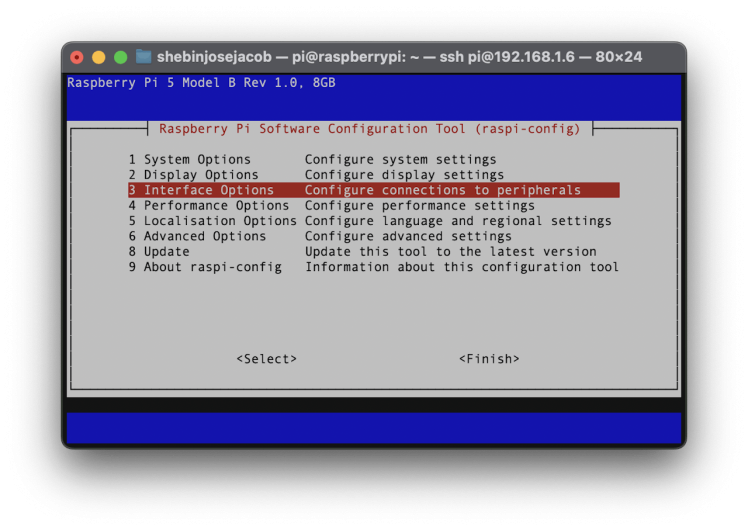Click the folder icon in the terminal title bar
The width and height of the screenshot is (748, 530).
point(143,57)
